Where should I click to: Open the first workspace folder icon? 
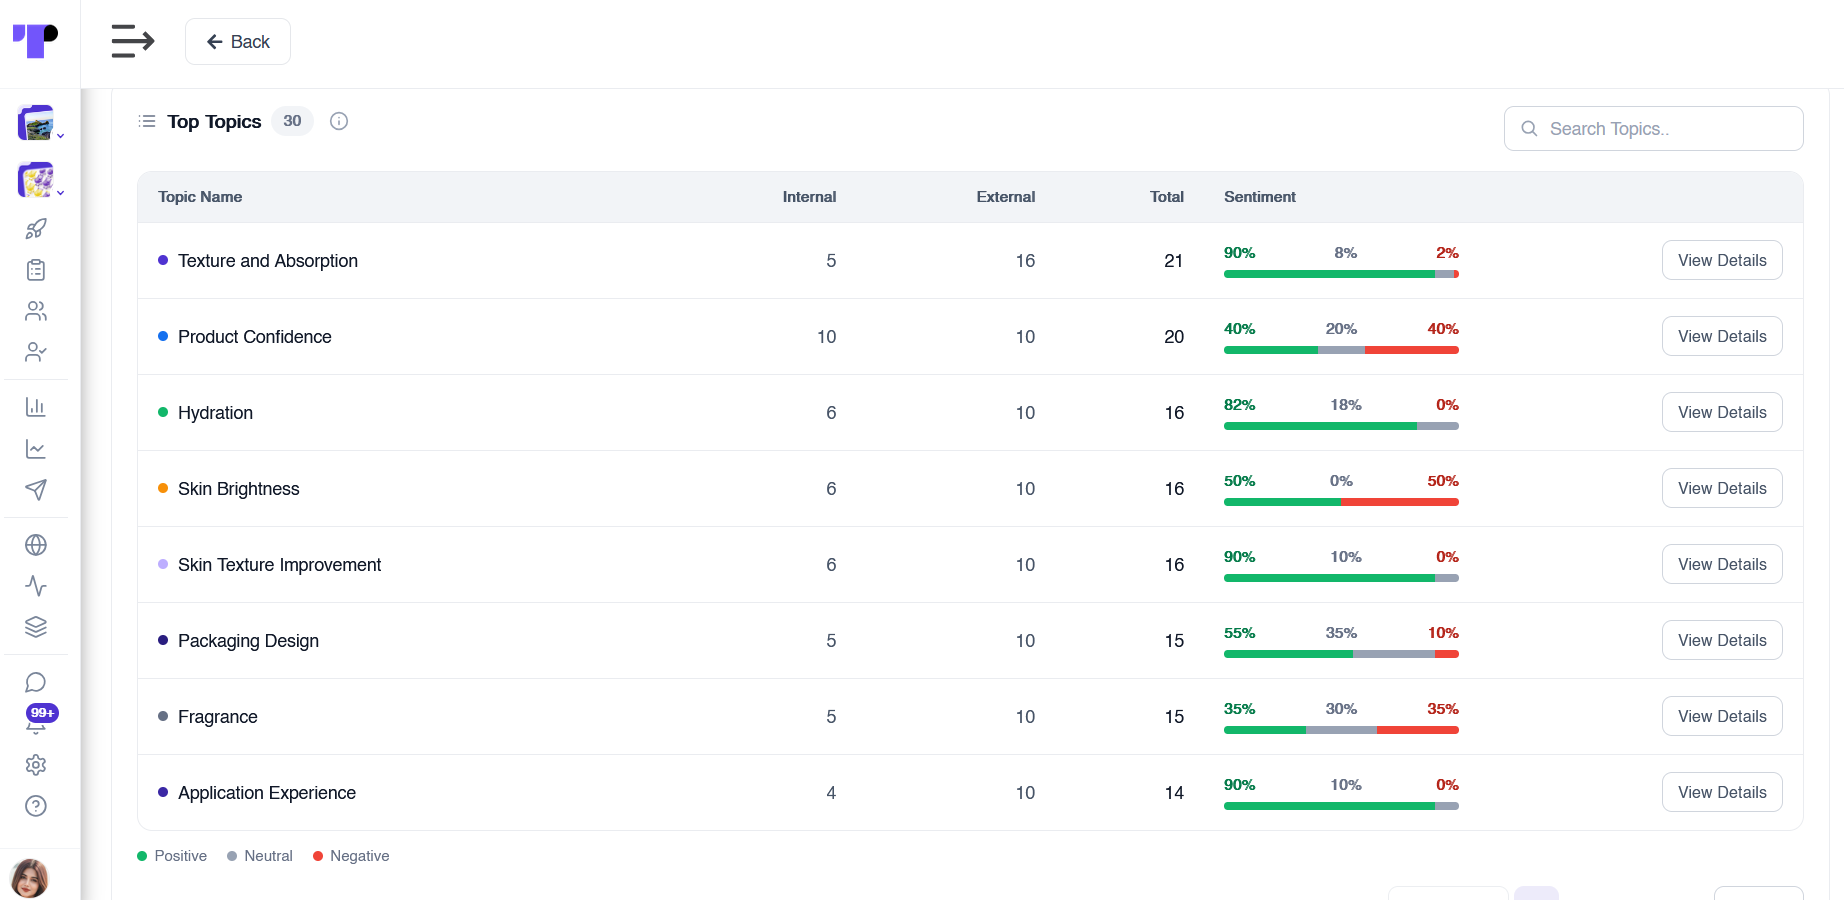(37, 124)
